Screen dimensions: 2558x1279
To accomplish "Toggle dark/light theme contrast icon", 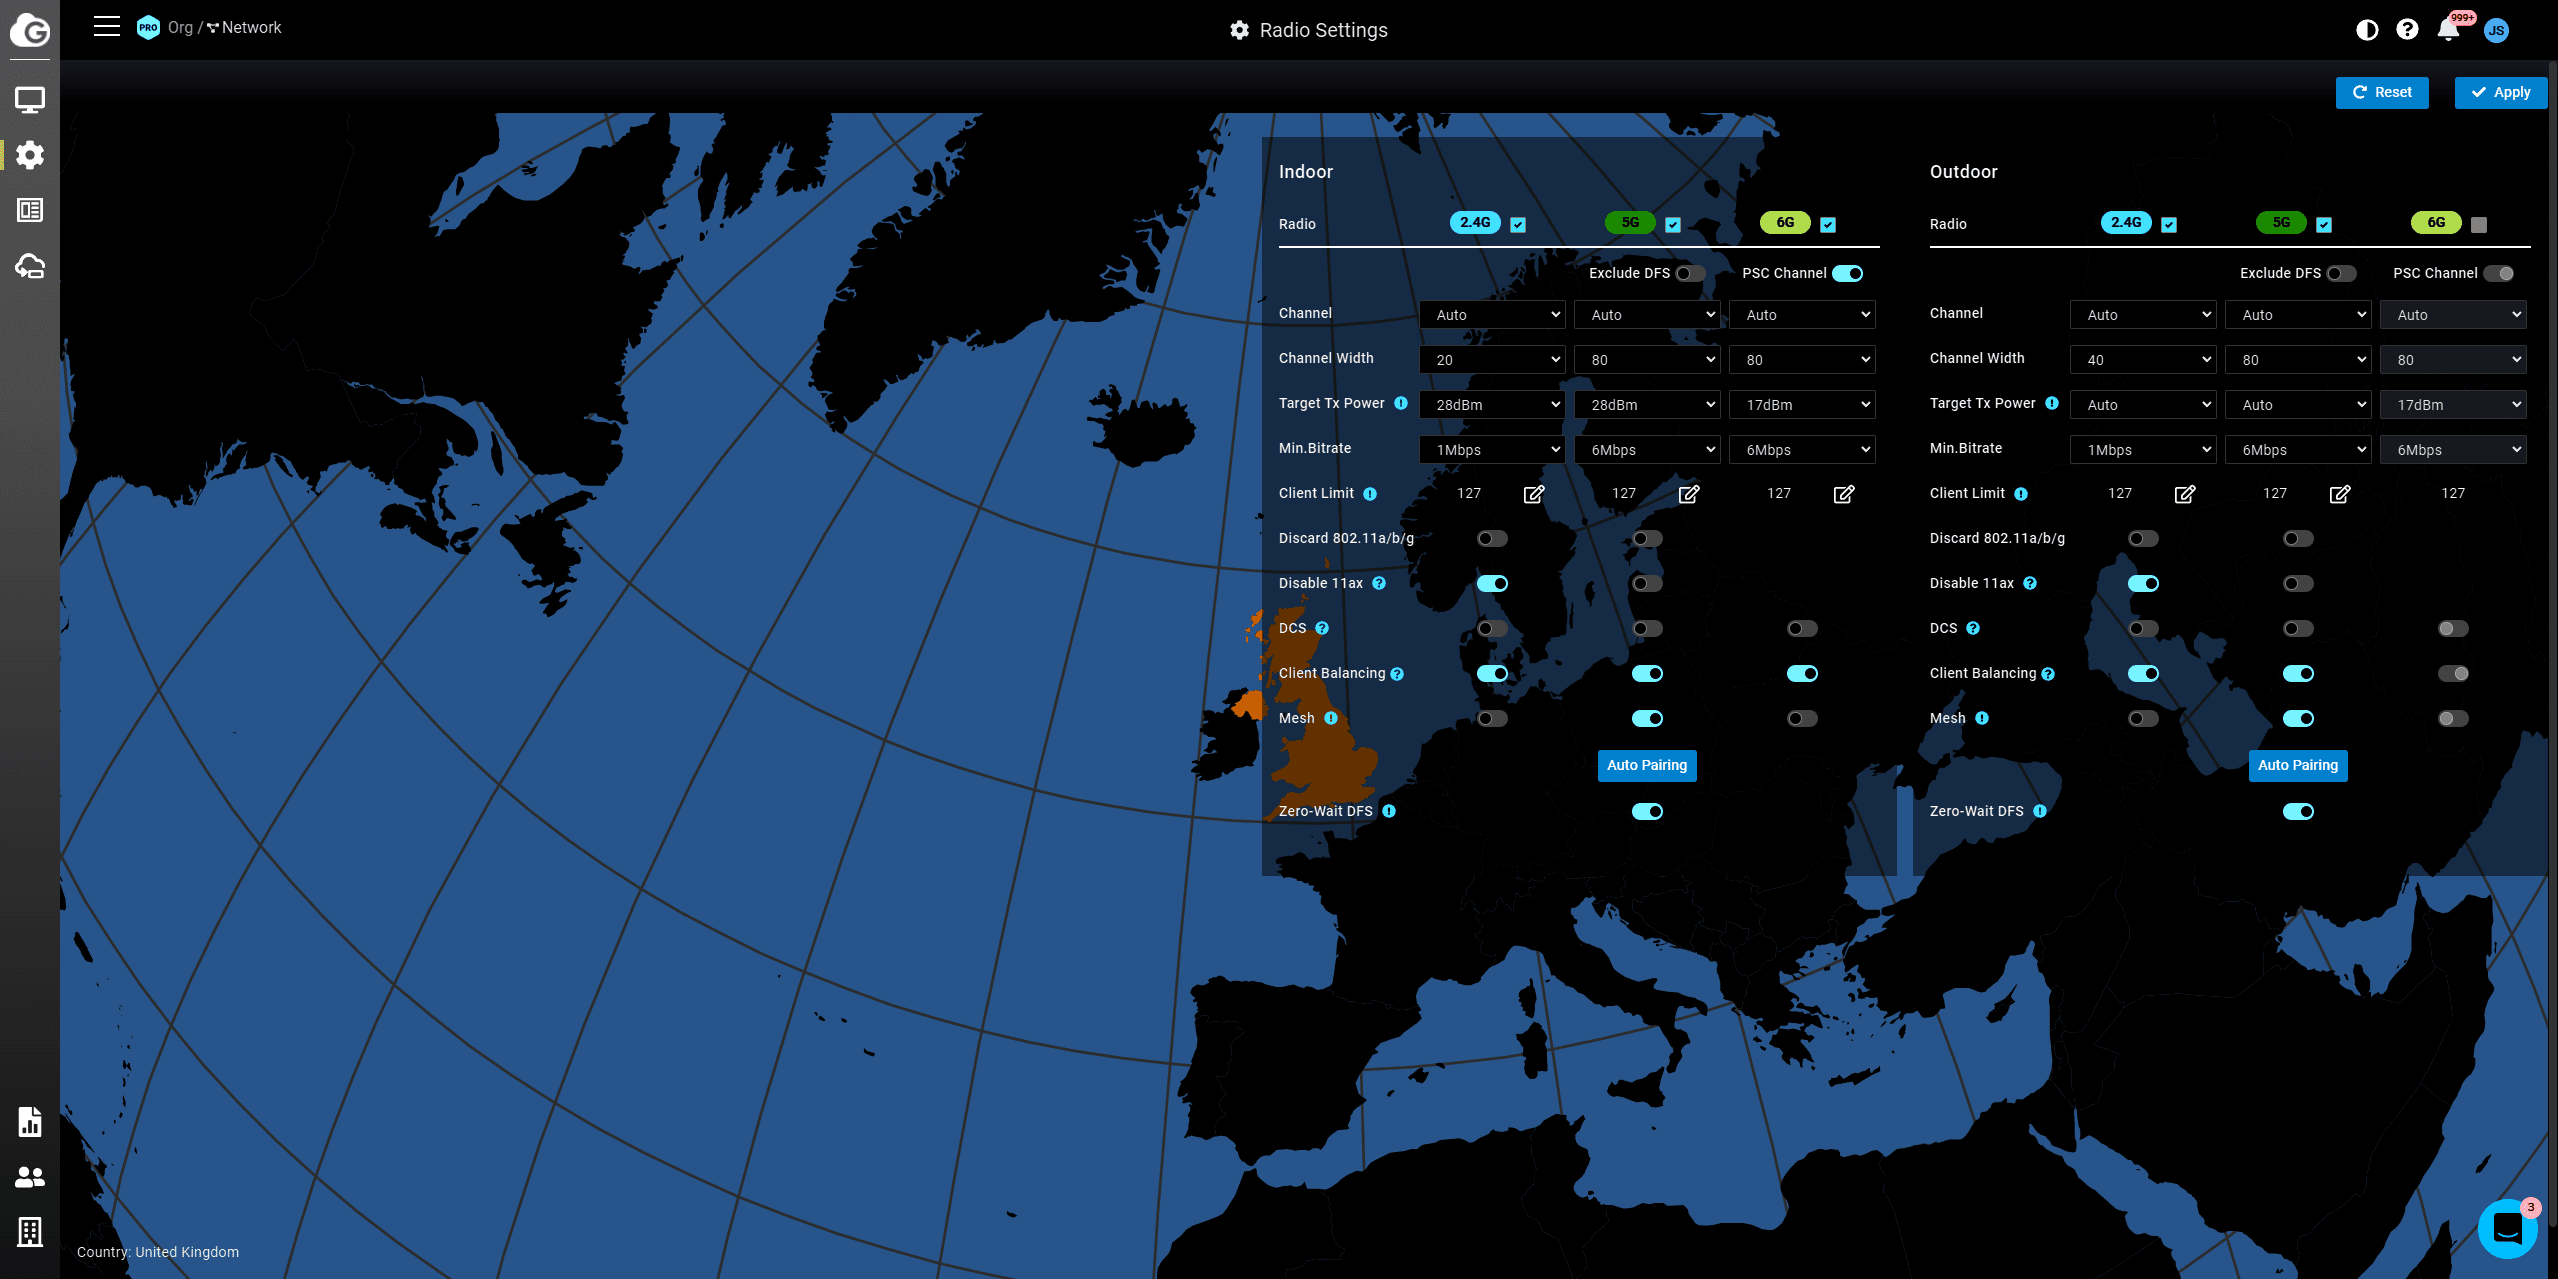I will [x=2367, y=30].
